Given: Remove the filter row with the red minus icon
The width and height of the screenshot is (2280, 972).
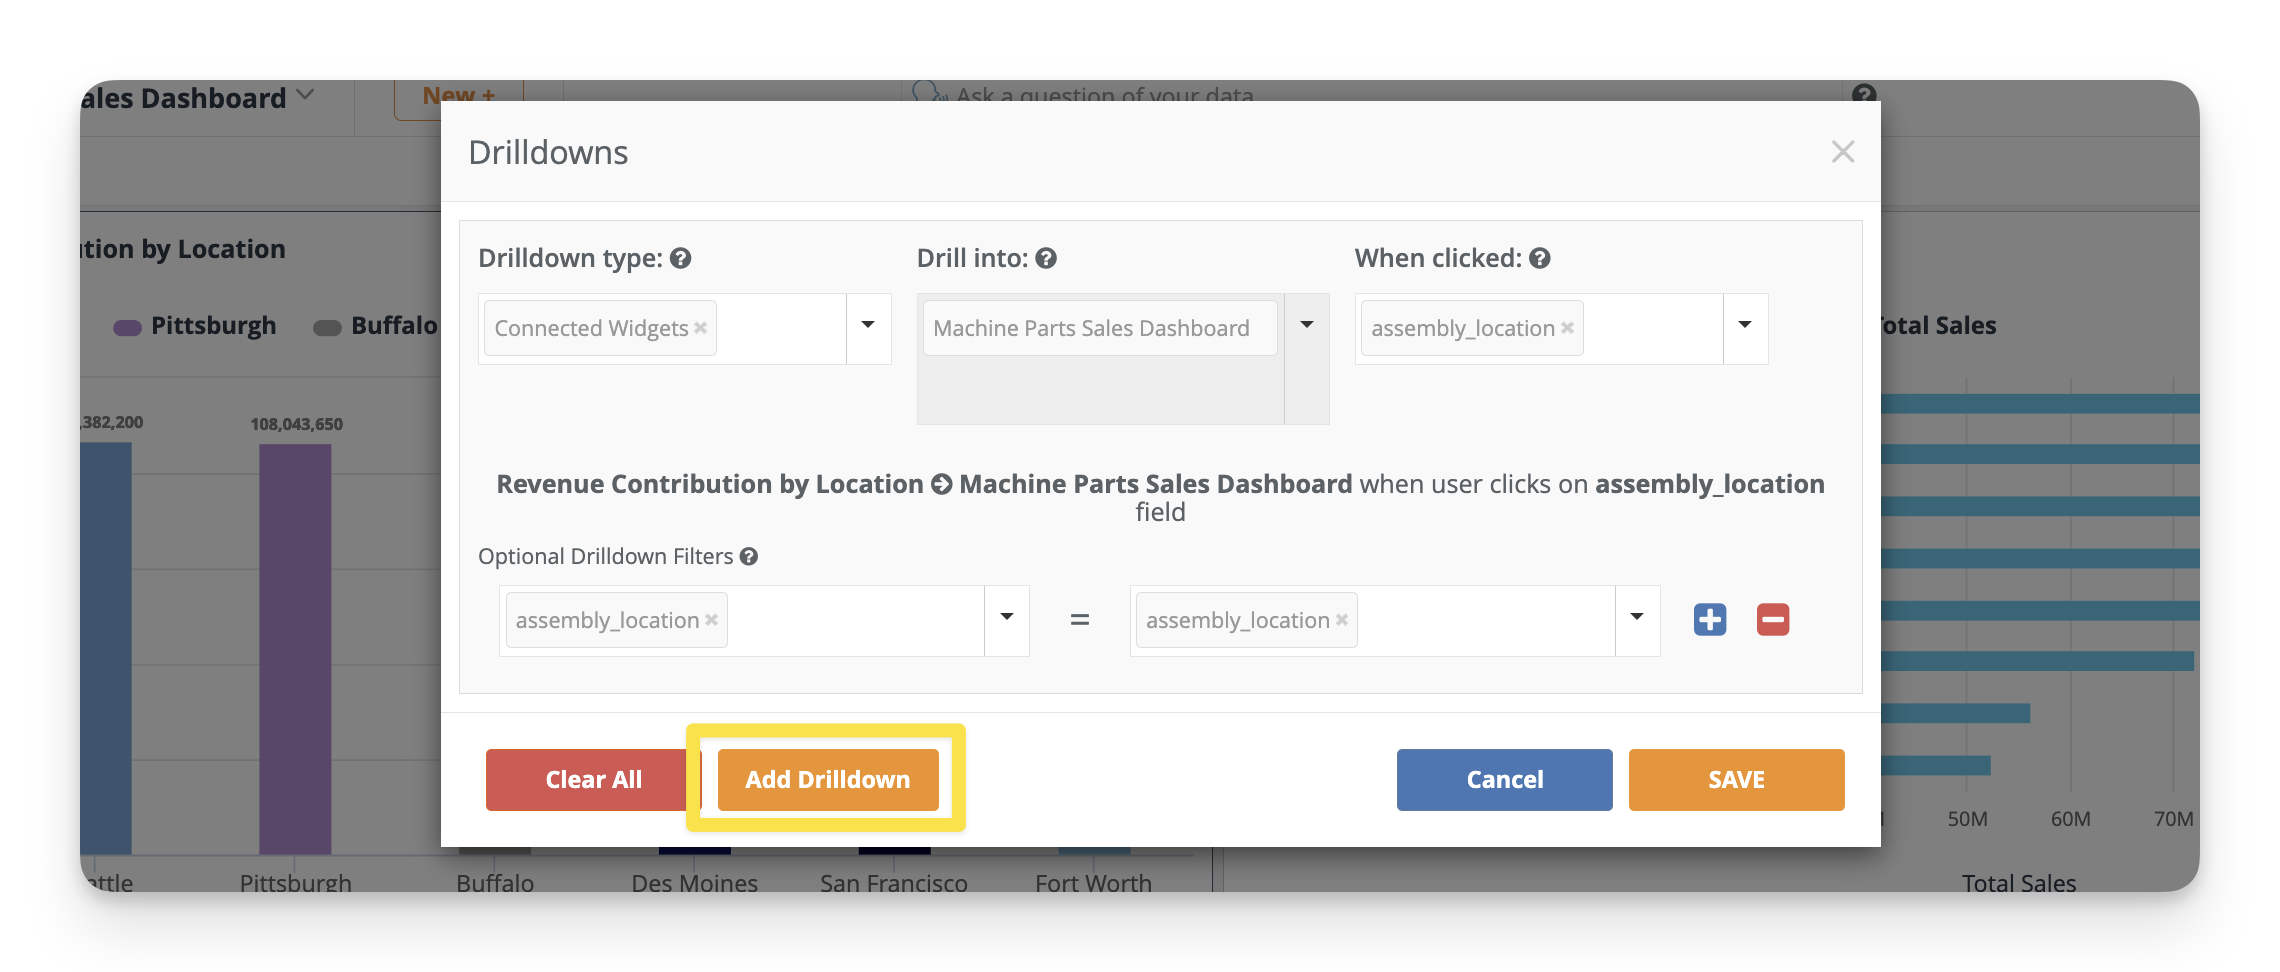Looking at the screenshot, I should tap(1772, 620).
